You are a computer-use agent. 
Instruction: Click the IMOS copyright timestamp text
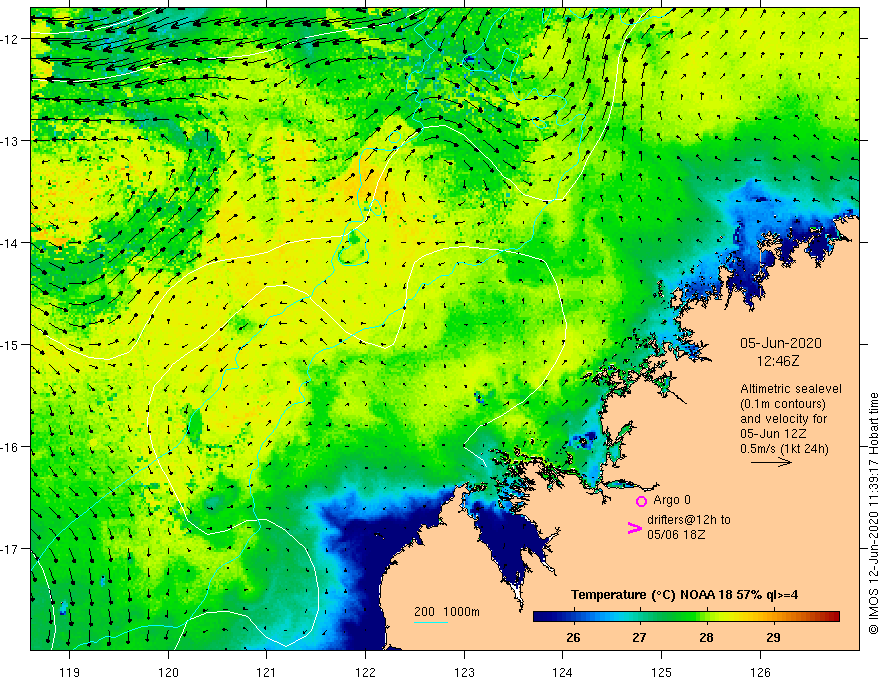tap(873, 514)
